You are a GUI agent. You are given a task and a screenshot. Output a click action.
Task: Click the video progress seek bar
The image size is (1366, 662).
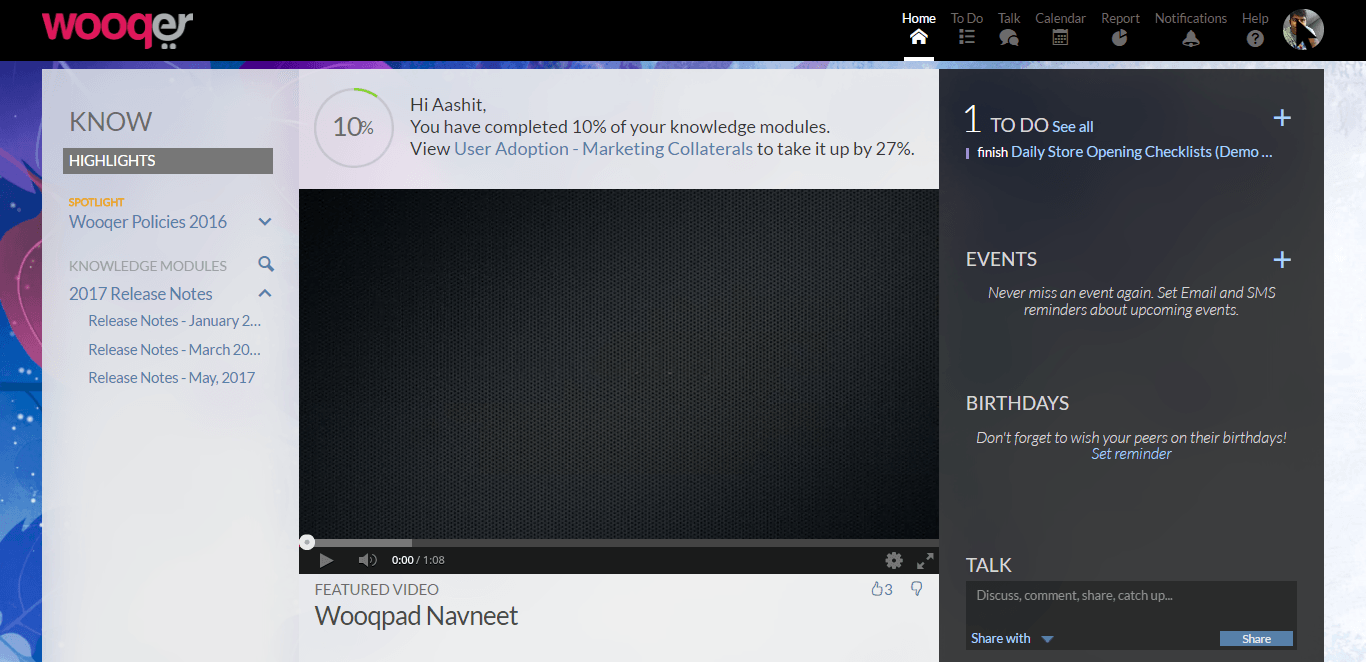(x=620, y=543)
